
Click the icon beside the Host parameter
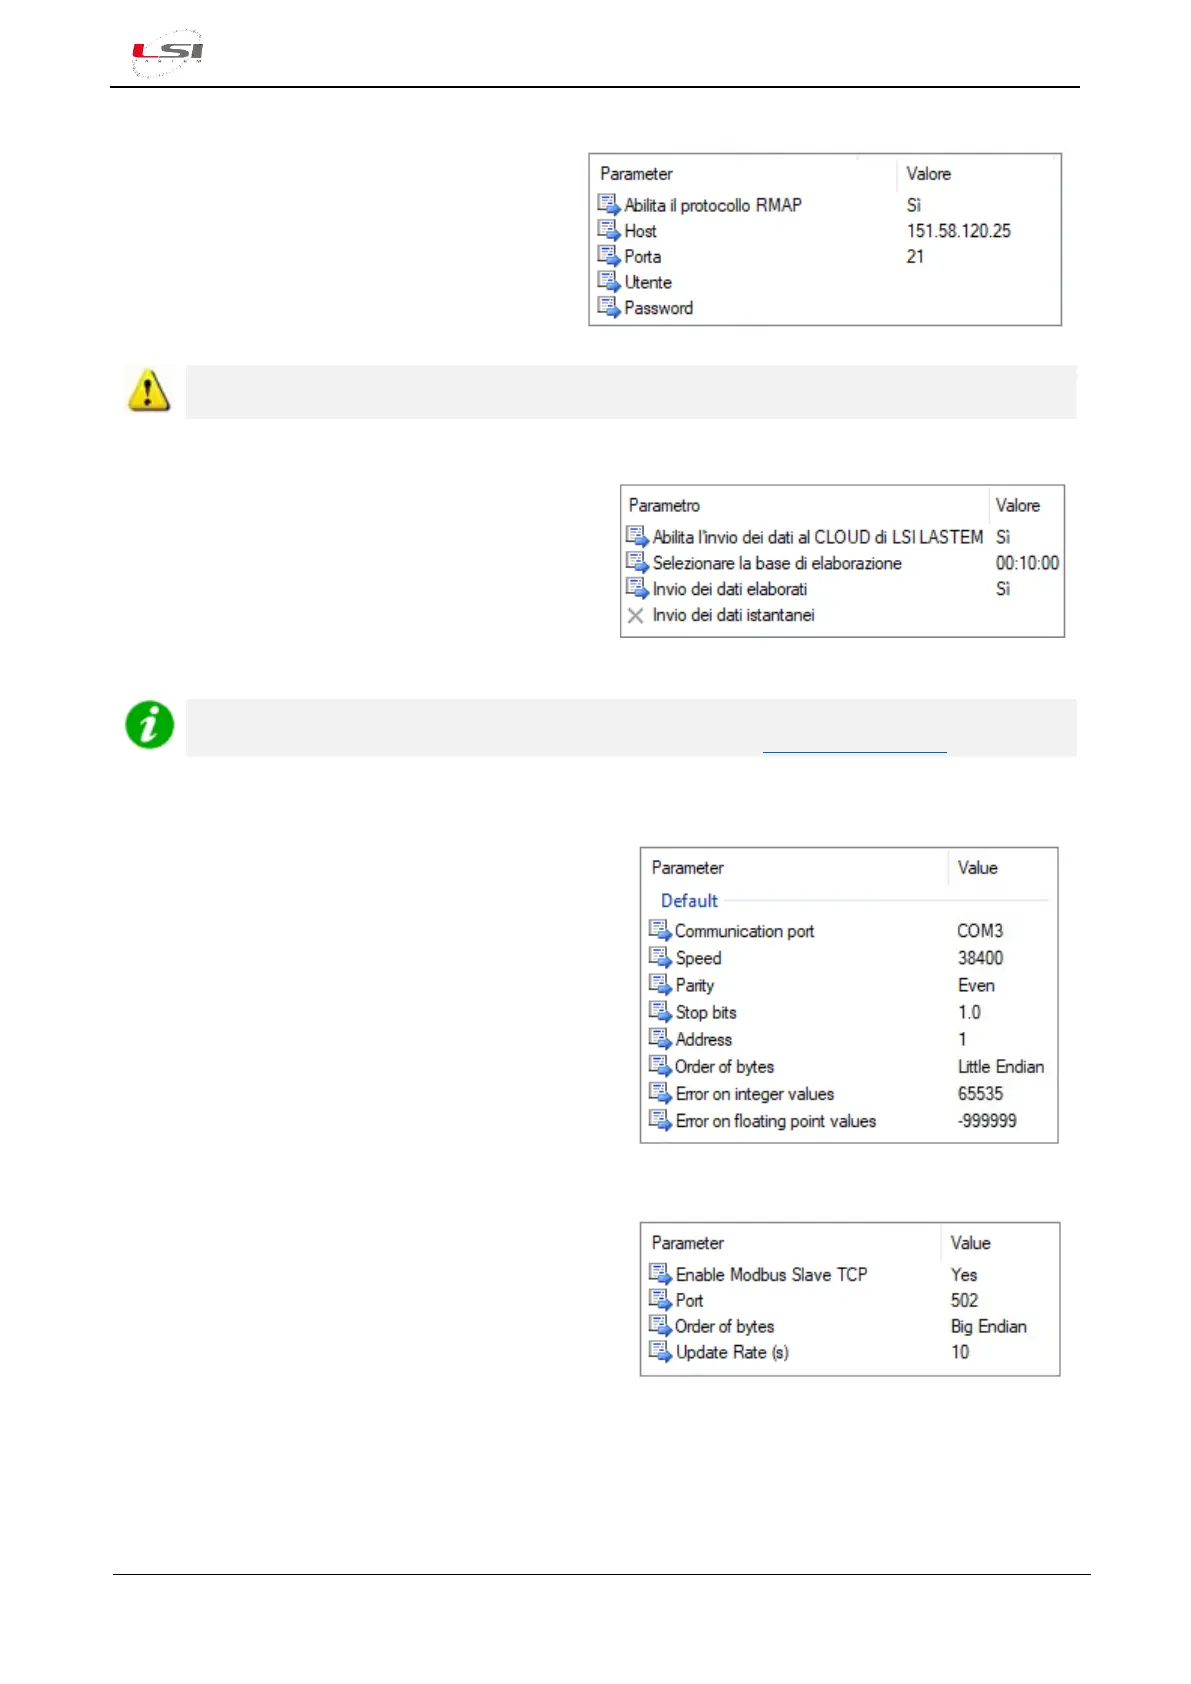coord(608,231)
